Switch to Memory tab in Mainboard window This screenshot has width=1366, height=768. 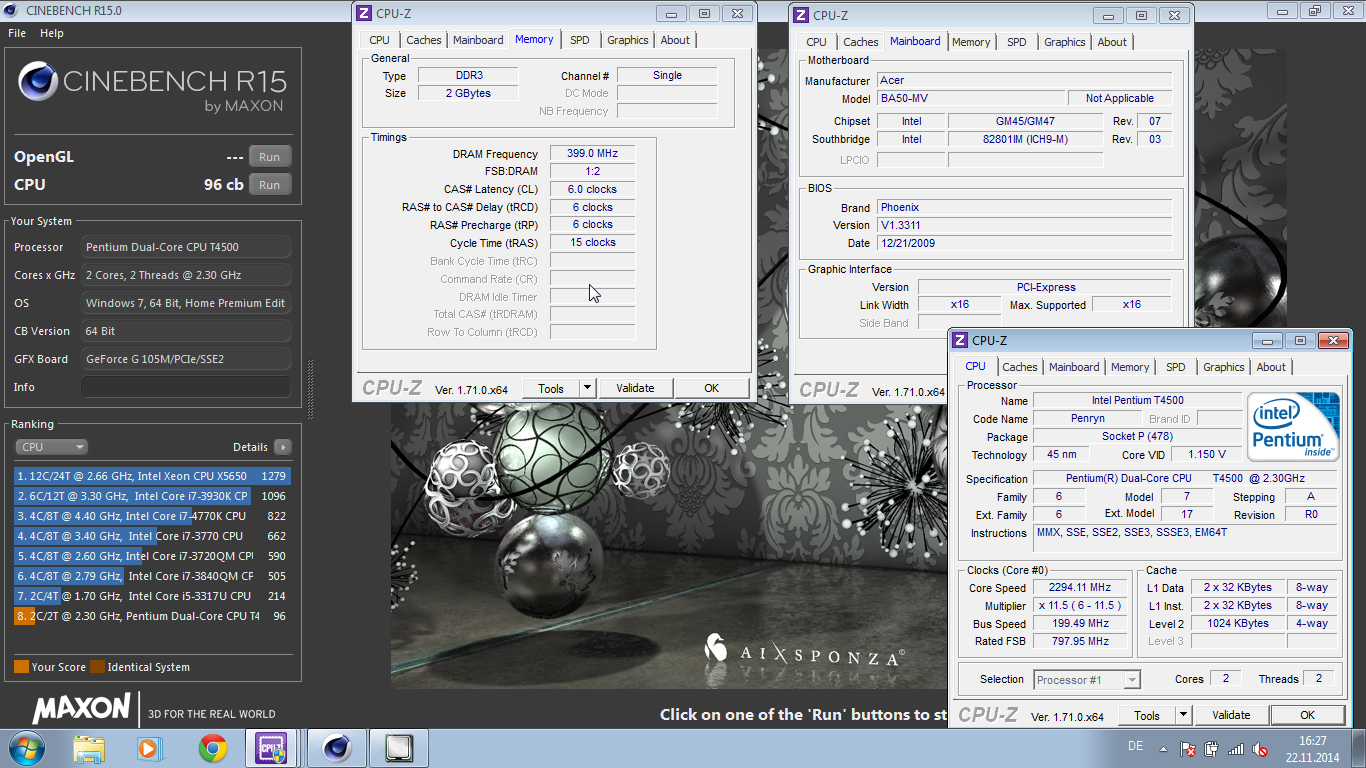tap(970, 42)
